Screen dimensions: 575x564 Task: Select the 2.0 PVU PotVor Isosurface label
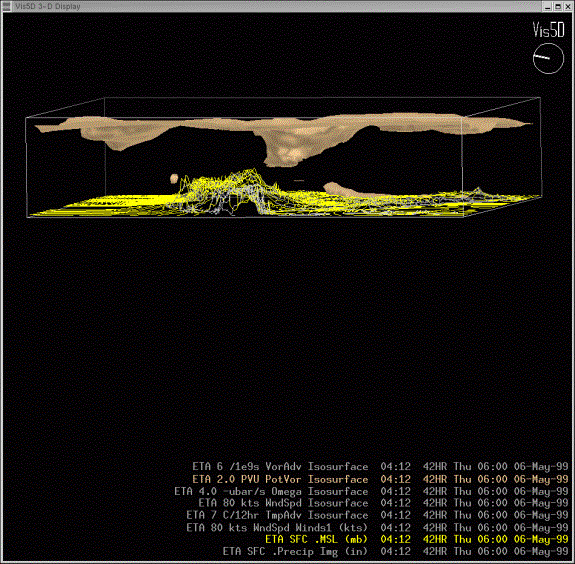click(280, 479)
